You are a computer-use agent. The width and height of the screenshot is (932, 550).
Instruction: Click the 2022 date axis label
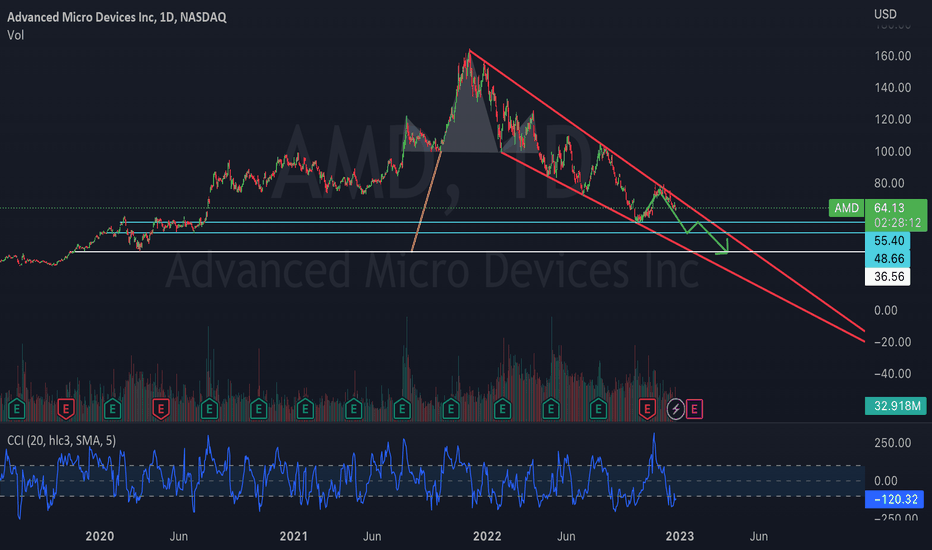click(487, 536)
